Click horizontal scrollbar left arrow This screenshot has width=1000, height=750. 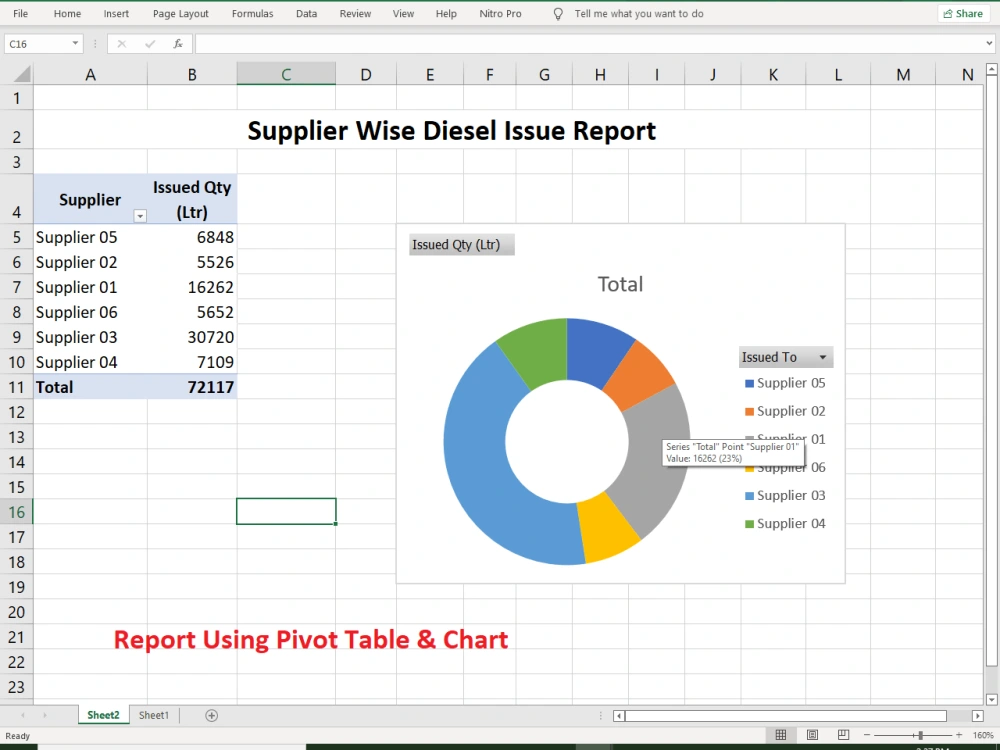[619, 716]
